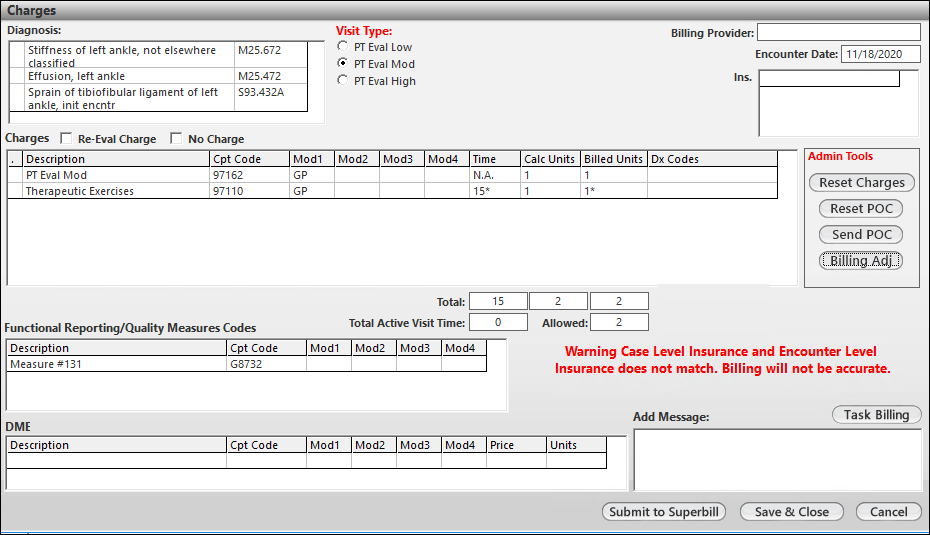Screen dimensions: 930x535
Task: Click the Total Active Visit Time field
Action: point(498,322)
